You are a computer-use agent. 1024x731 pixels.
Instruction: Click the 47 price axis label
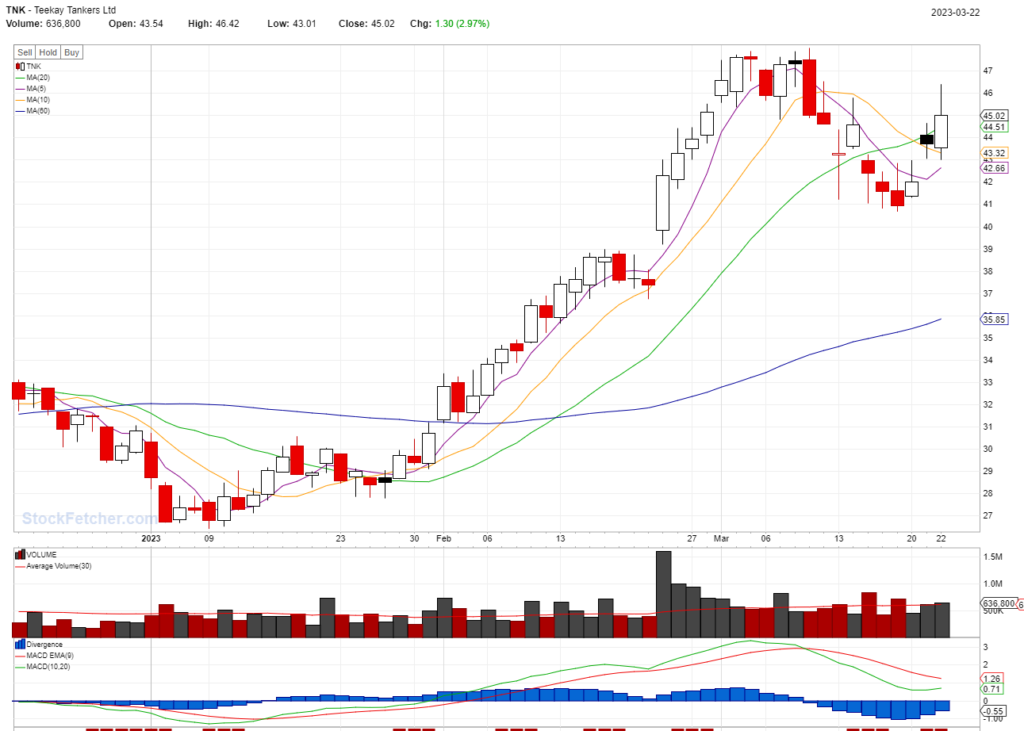(x=988, y=71)
